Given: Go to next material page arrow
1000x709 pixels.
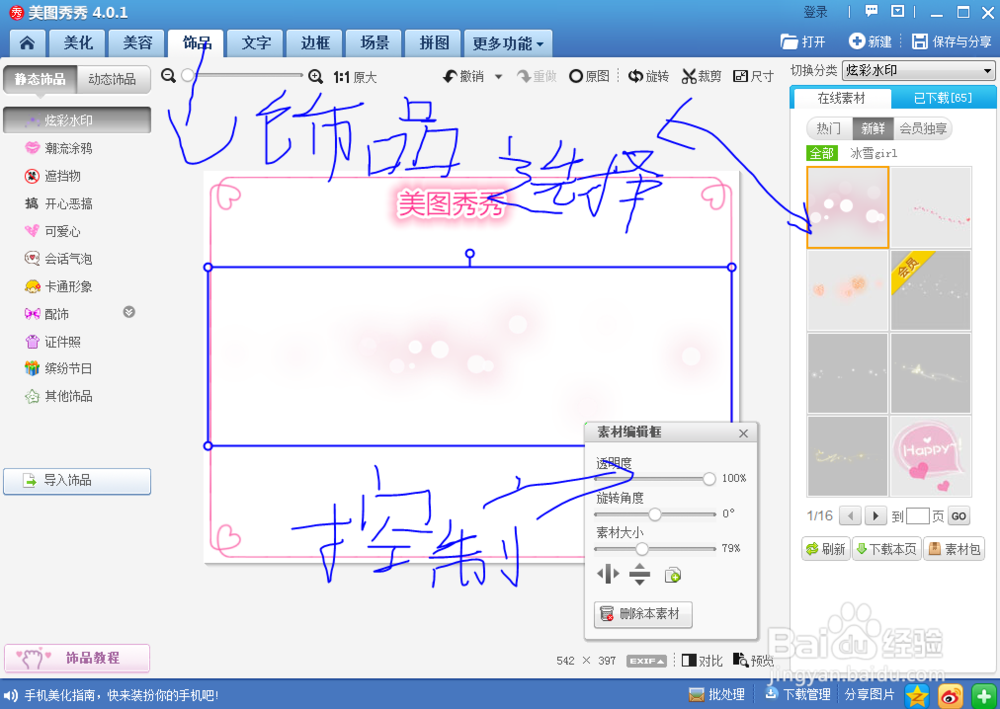Looking at the screenshot, I should [876, 516].
